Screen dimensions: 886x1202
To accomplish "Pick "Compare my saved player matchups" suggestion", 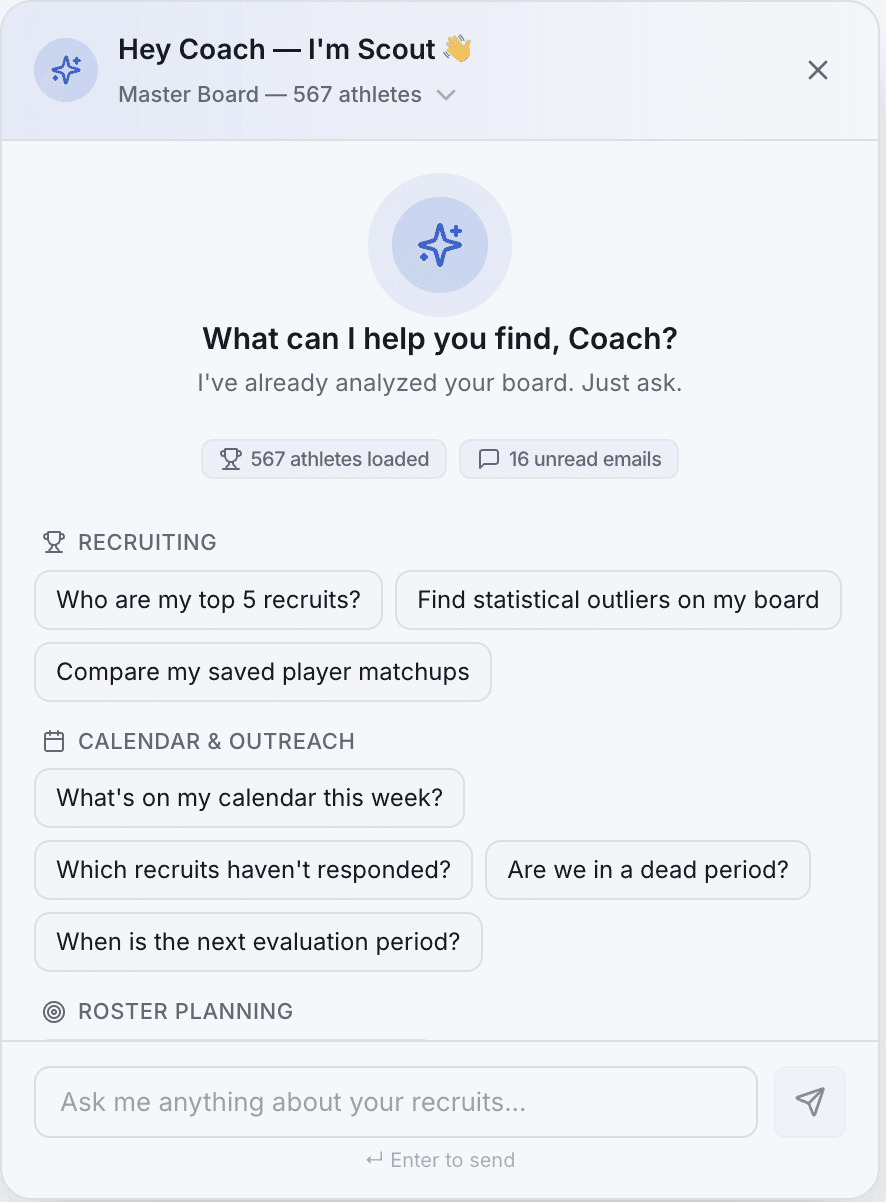I will 263,672.
